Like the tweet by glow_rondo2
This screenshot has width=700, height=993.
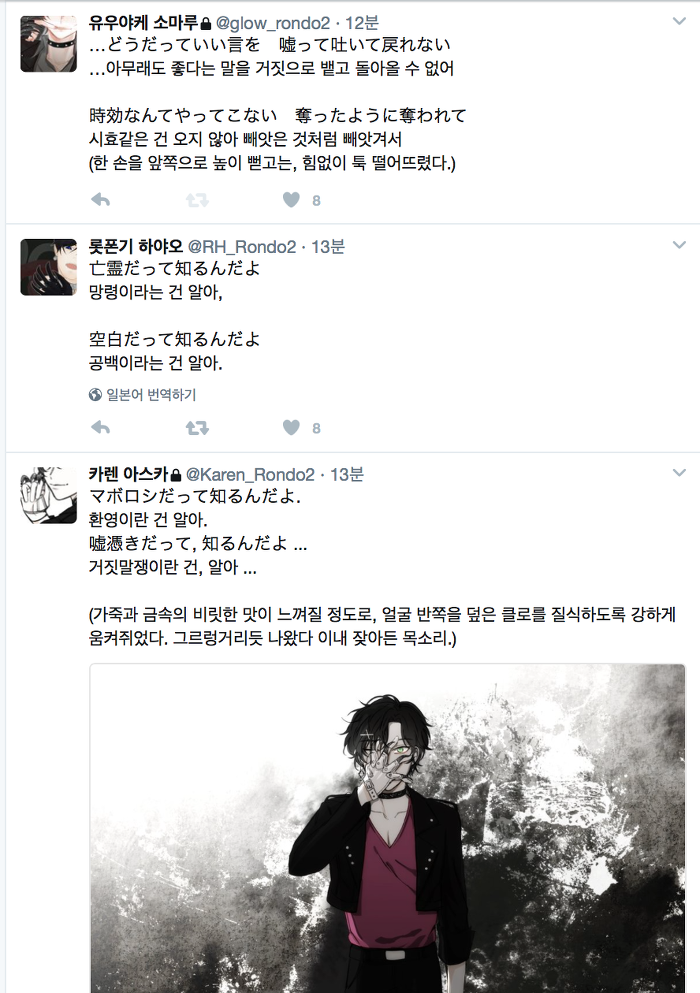(x=291, y=200)
